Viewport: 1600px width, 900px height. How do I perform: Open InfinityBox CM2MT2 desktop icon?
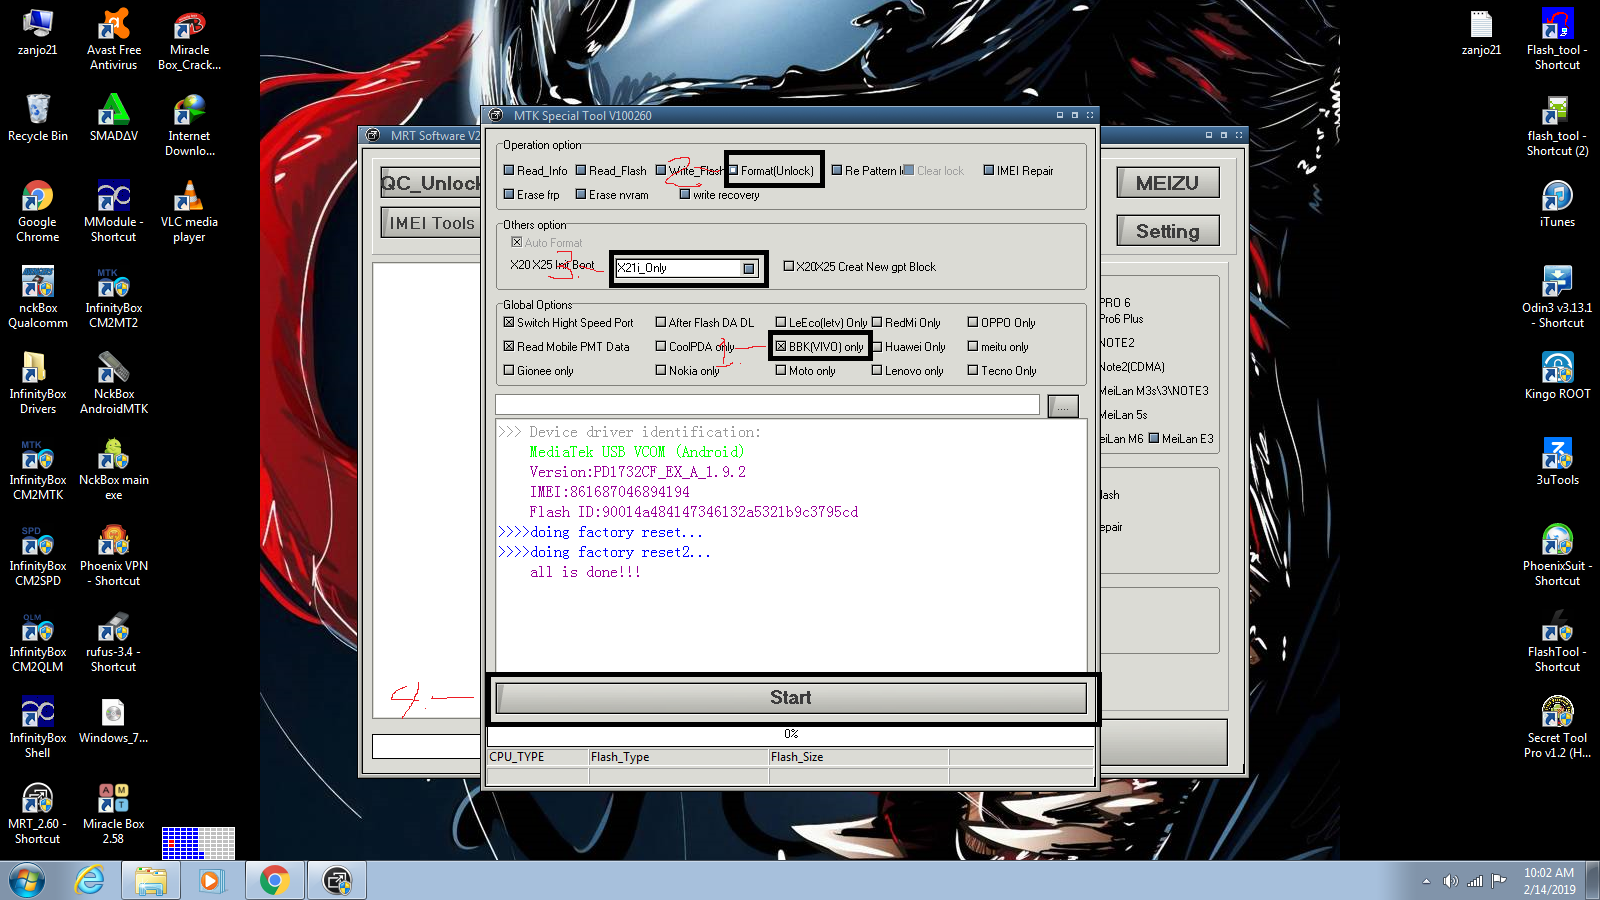point(114,297)
